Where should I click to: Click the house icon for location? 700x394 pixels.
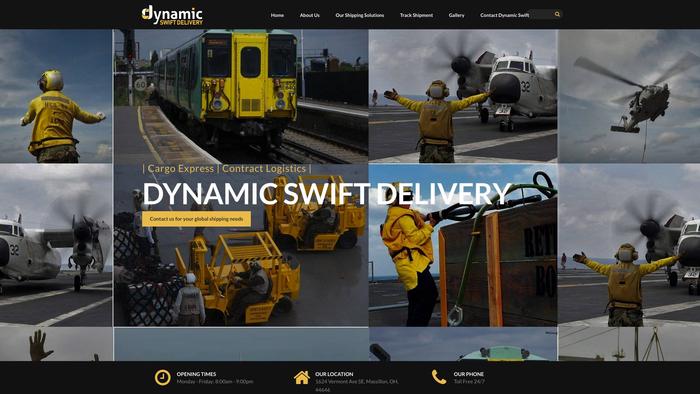302,377
